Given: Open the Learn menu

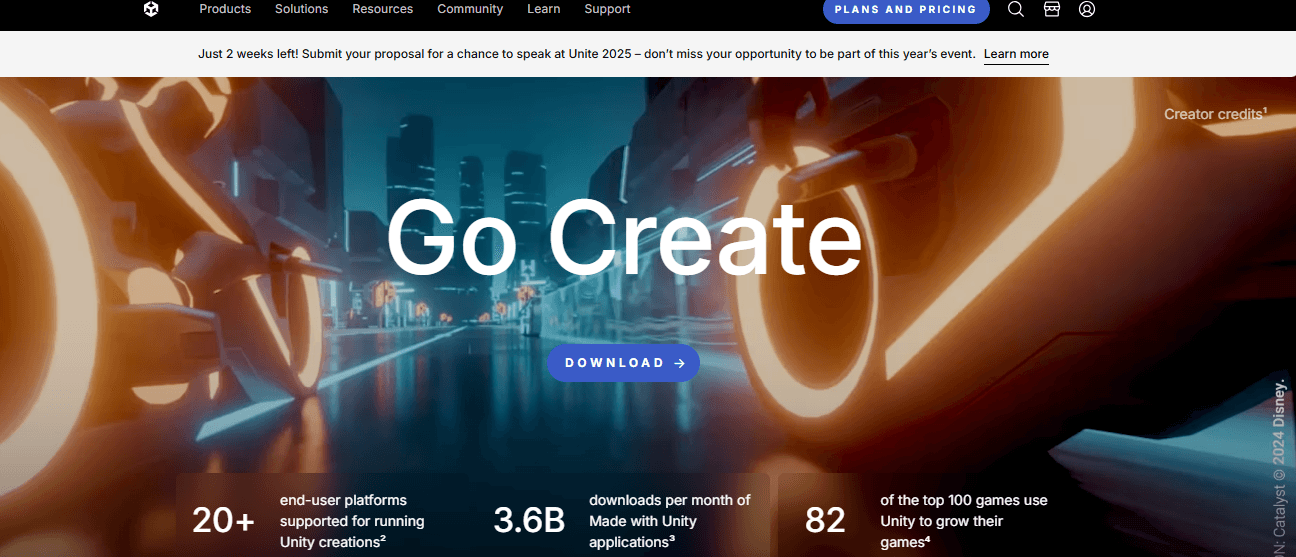Looking at the screenshot, I should coord(544,9).
